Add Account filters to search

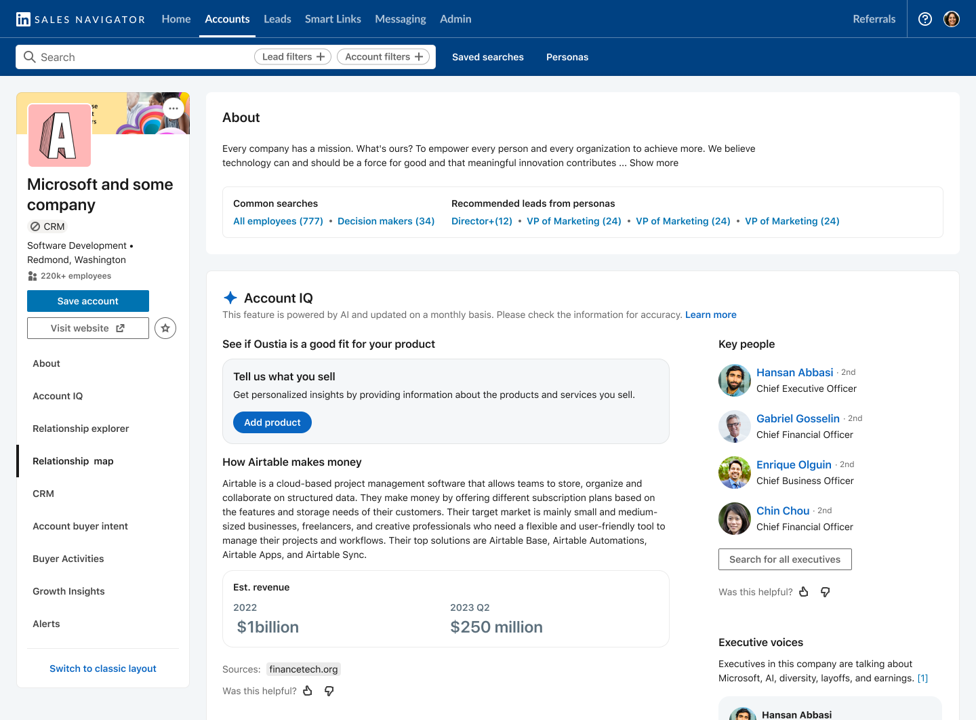[383, 57]
